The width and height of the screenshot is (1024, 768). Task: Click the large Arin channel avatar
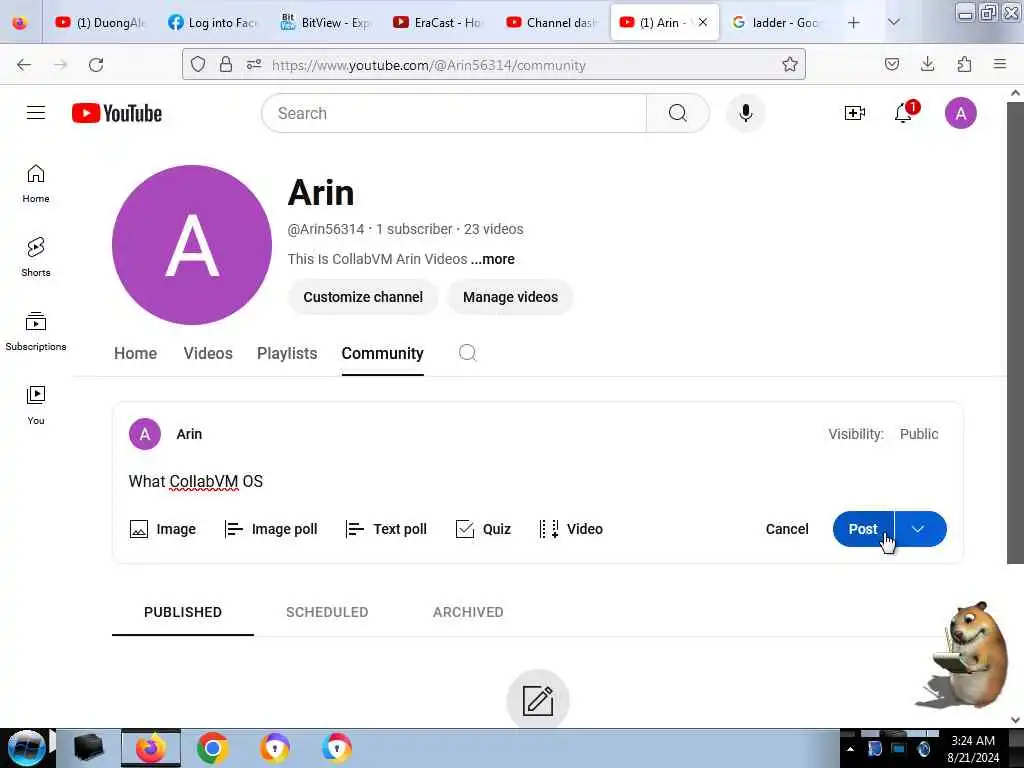click(x=191, y=244)
